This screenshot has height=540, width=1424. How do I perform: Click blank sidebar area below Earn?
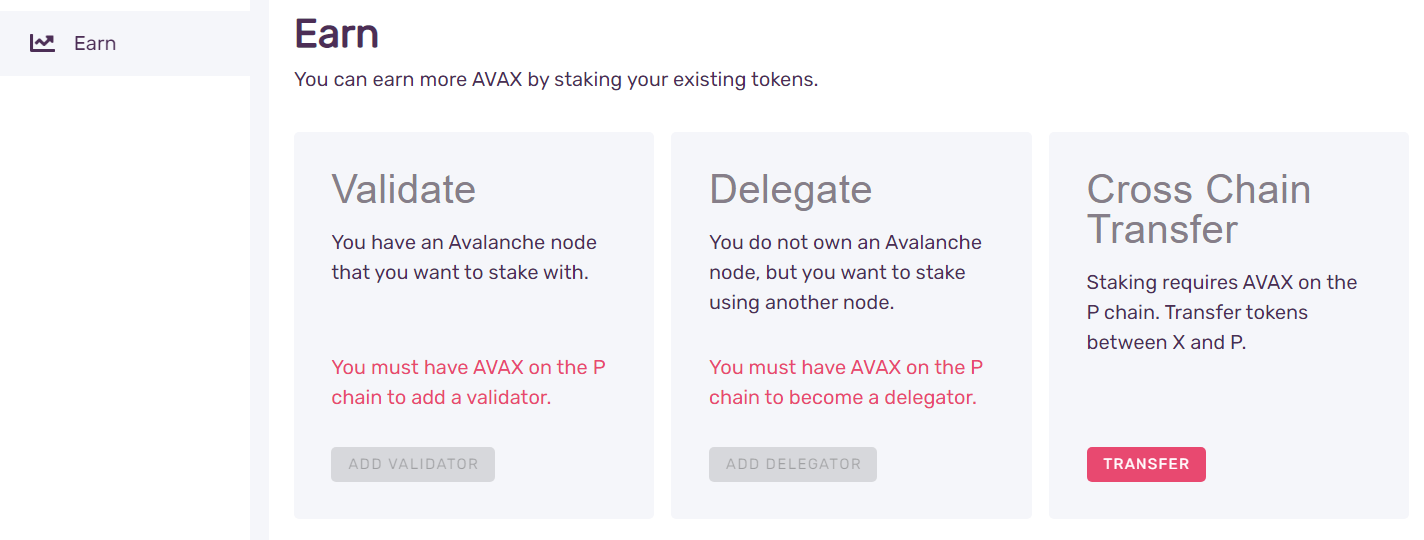point(125,300)
